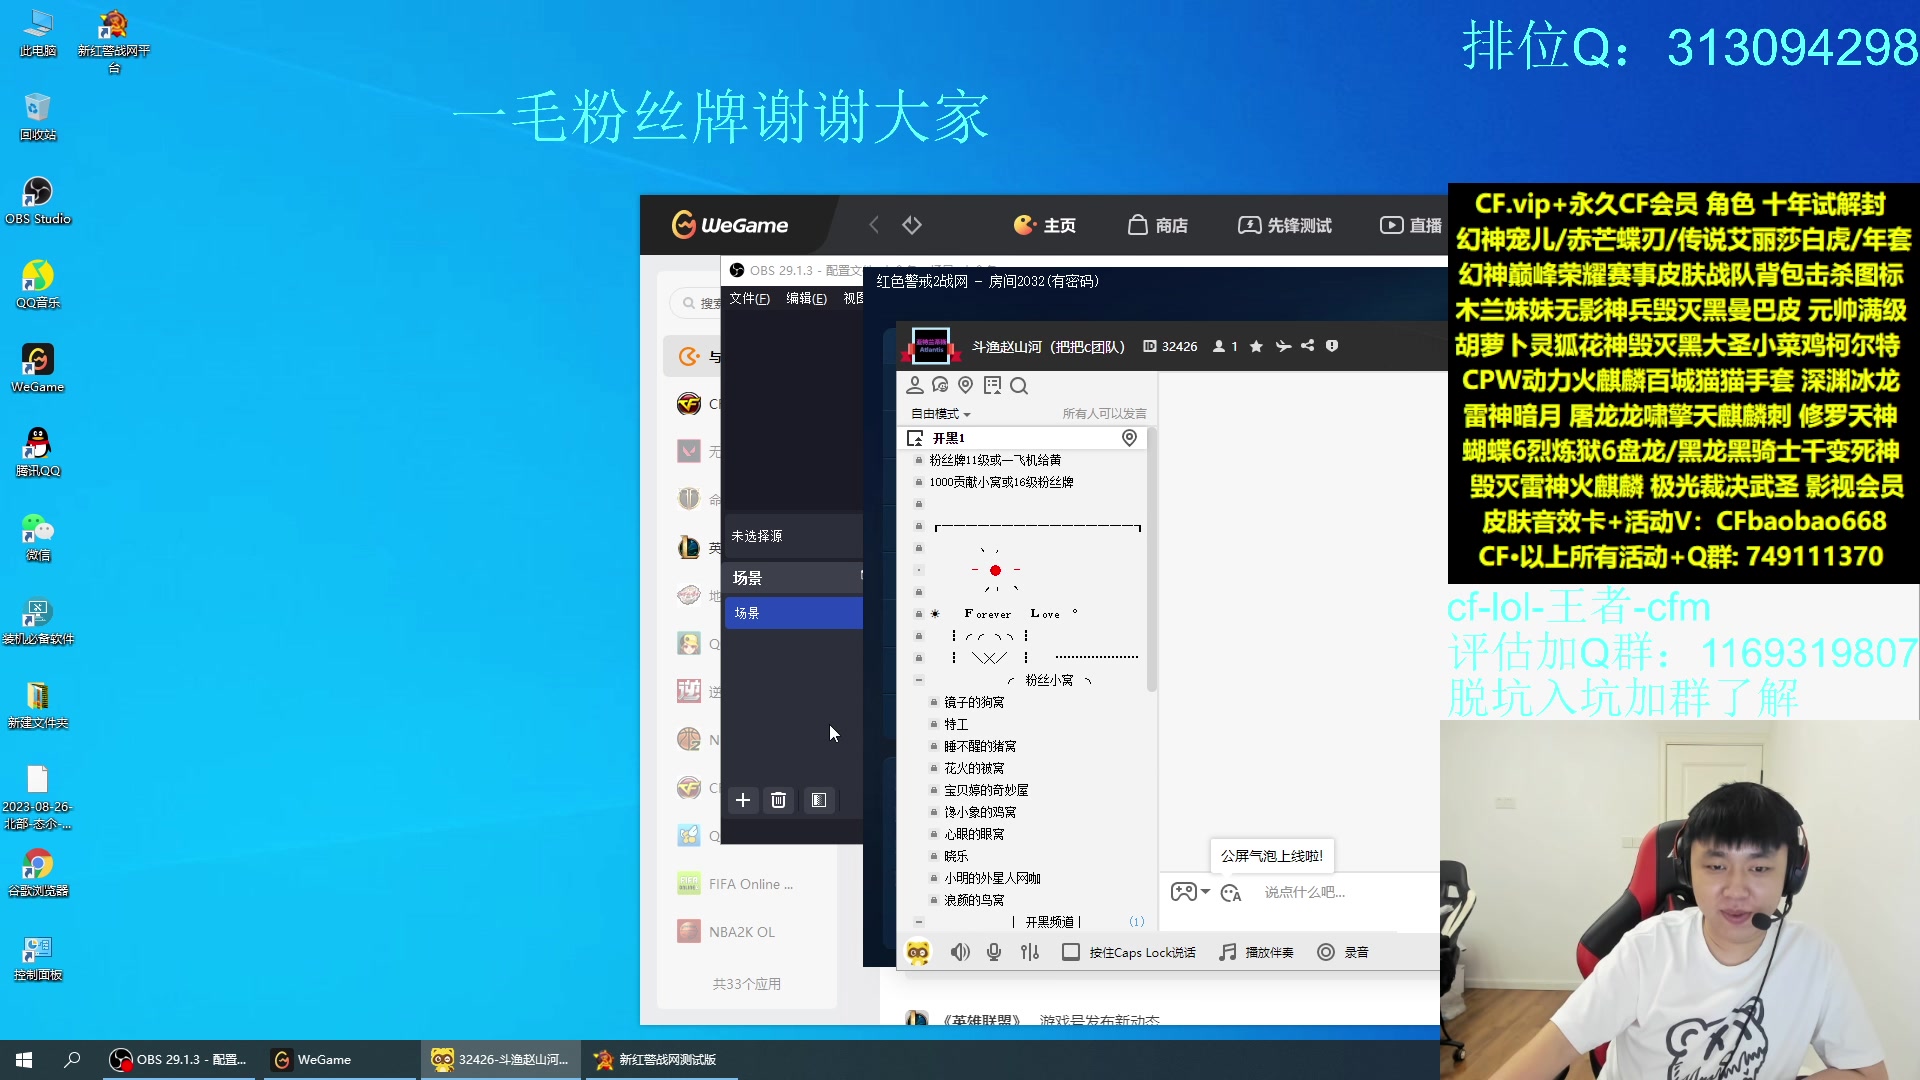The height and width of the screenshot is (1080, 1920).
Task: Open the emoji font icon in chat
Action: (x=1231, y=892)
